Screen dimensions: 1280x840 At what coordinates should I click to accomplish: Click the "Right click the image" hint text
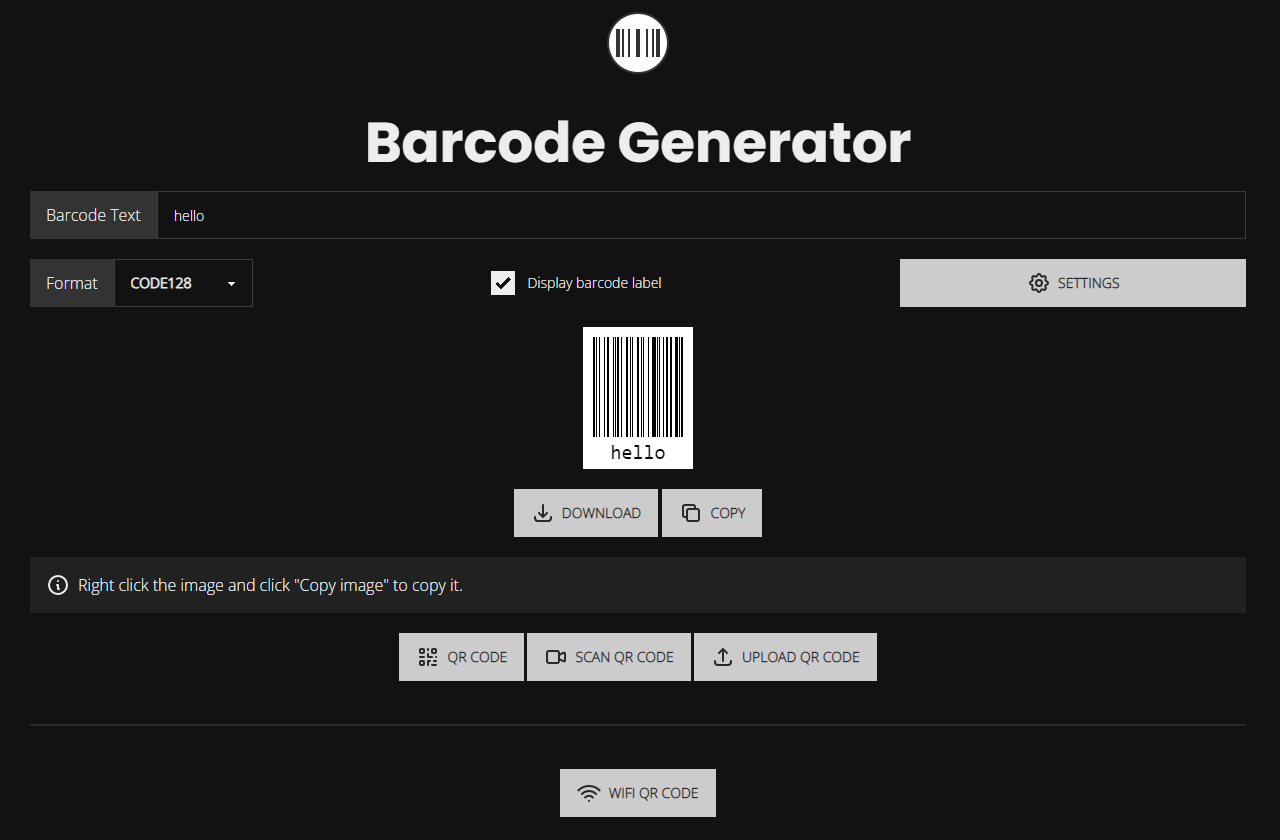pos(270,585)
